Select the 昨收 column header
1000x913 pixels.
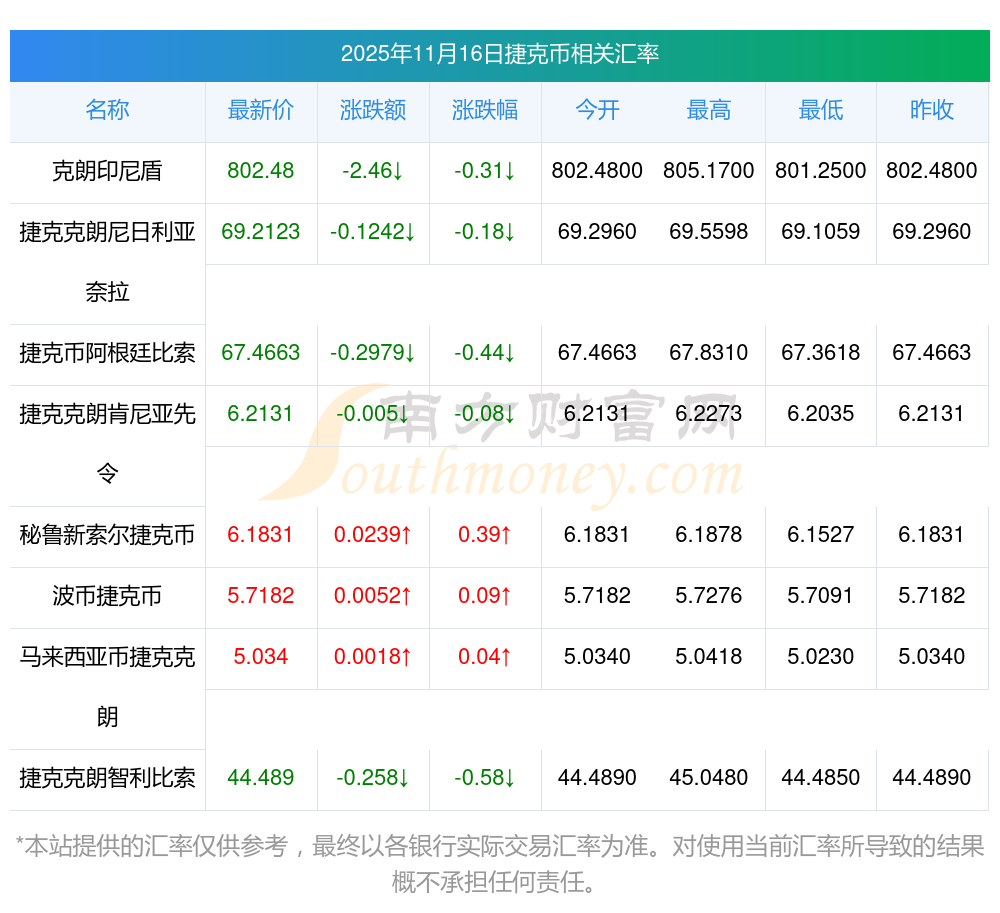[x=932, y=111]
